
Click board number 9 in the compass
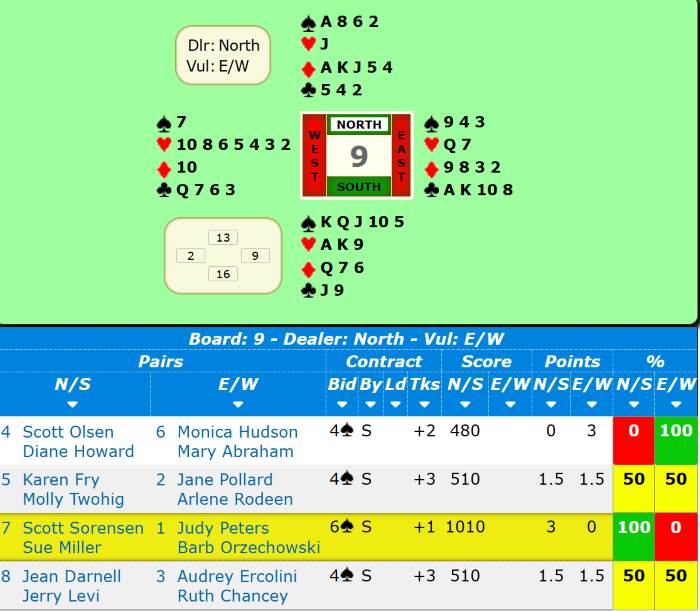point(358,156)
